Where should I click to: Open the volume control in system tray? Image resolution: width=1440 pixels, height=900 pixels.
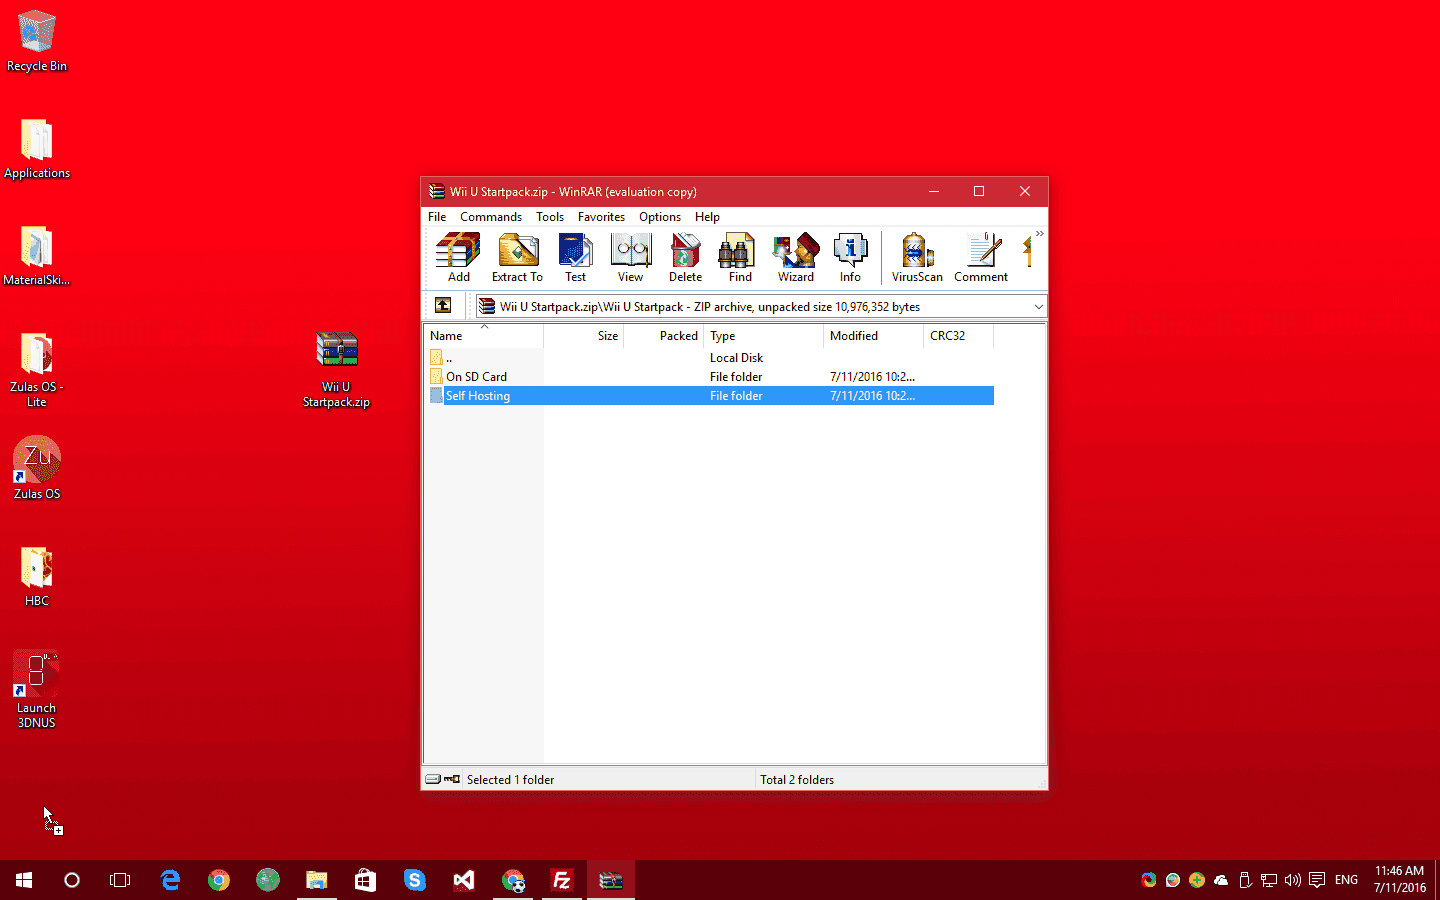click(1293, 880)
